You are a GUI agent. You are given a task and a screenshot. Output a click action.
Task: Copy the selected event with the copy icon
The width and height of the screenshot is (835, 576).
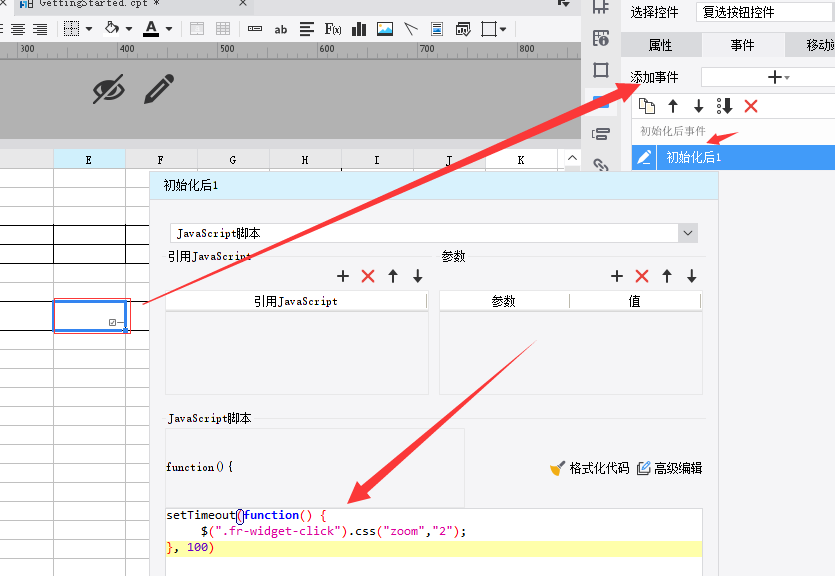647,106
